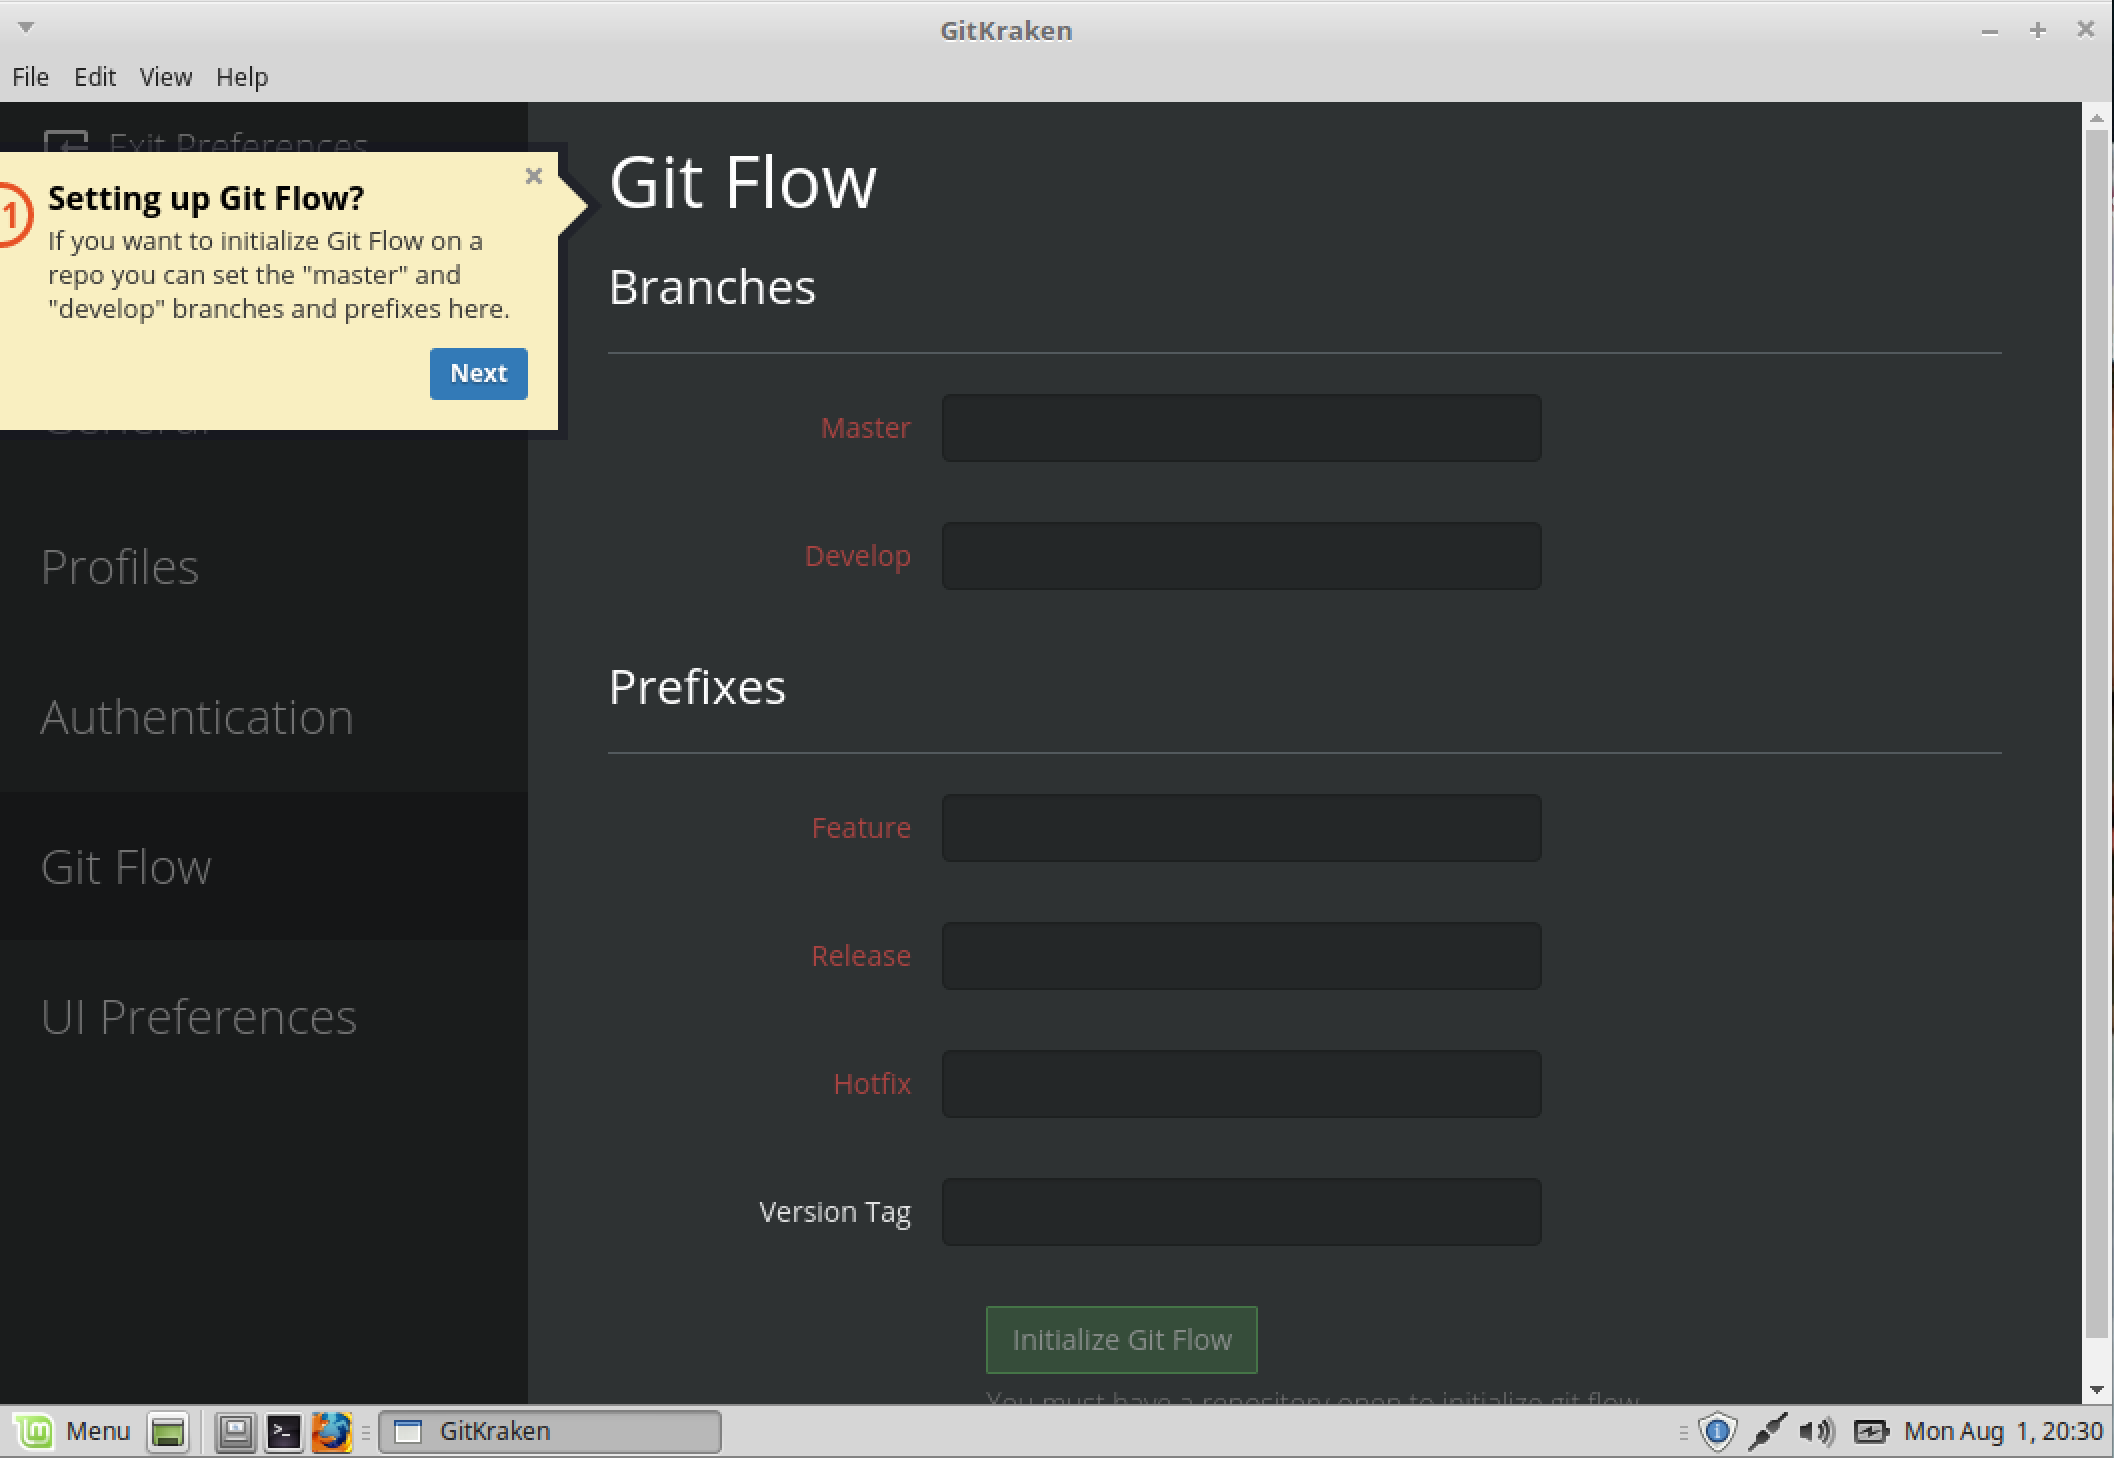Screen dimensions: 2114x1458
Task: Click Next in the Git Flow tip
Action: 478,373
